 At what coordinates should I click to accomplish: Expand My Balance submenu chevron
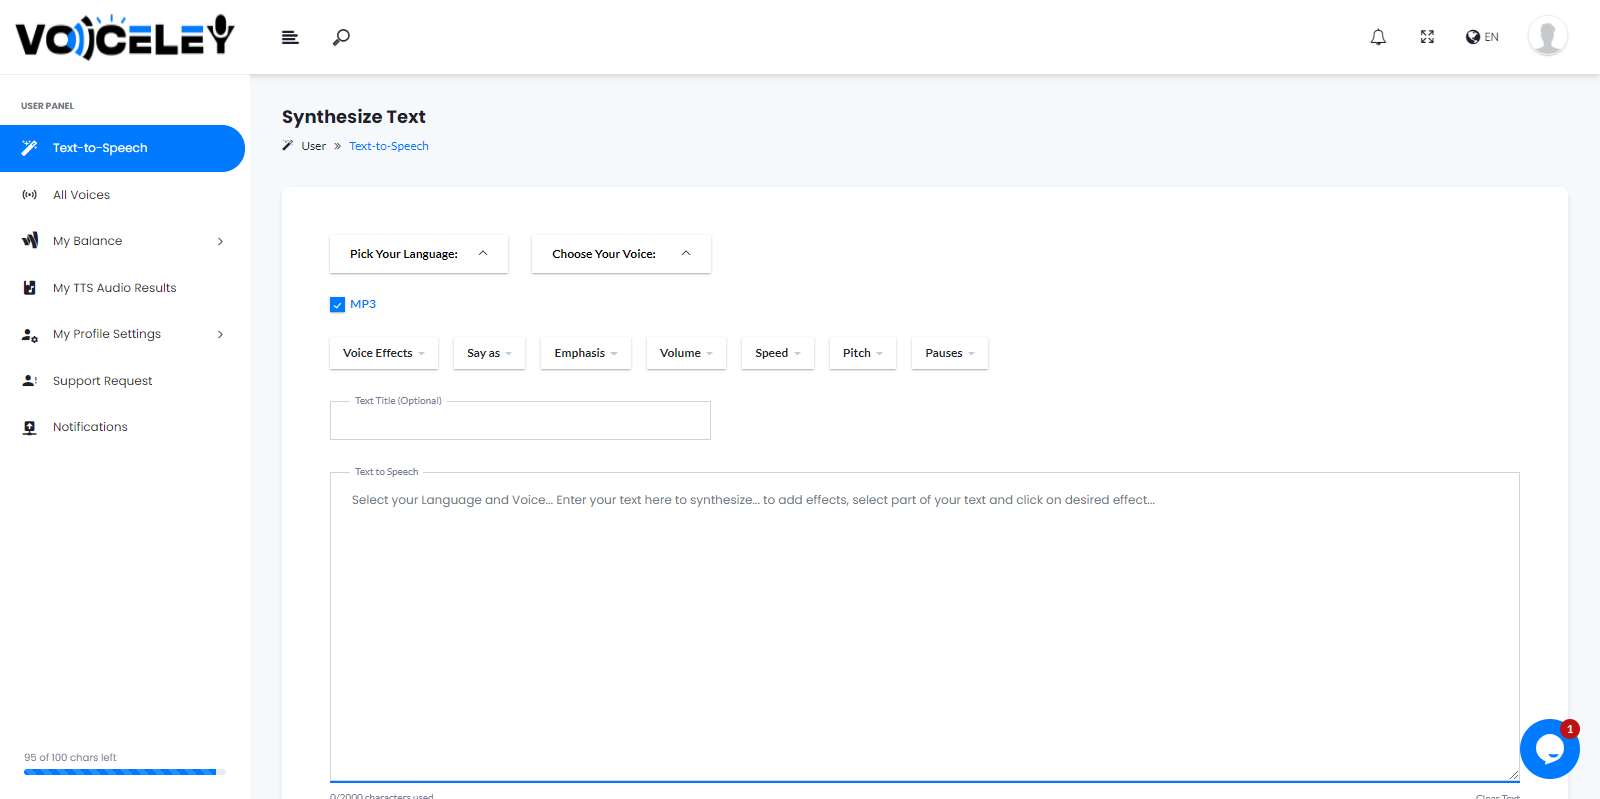click(x=220, y=241)
